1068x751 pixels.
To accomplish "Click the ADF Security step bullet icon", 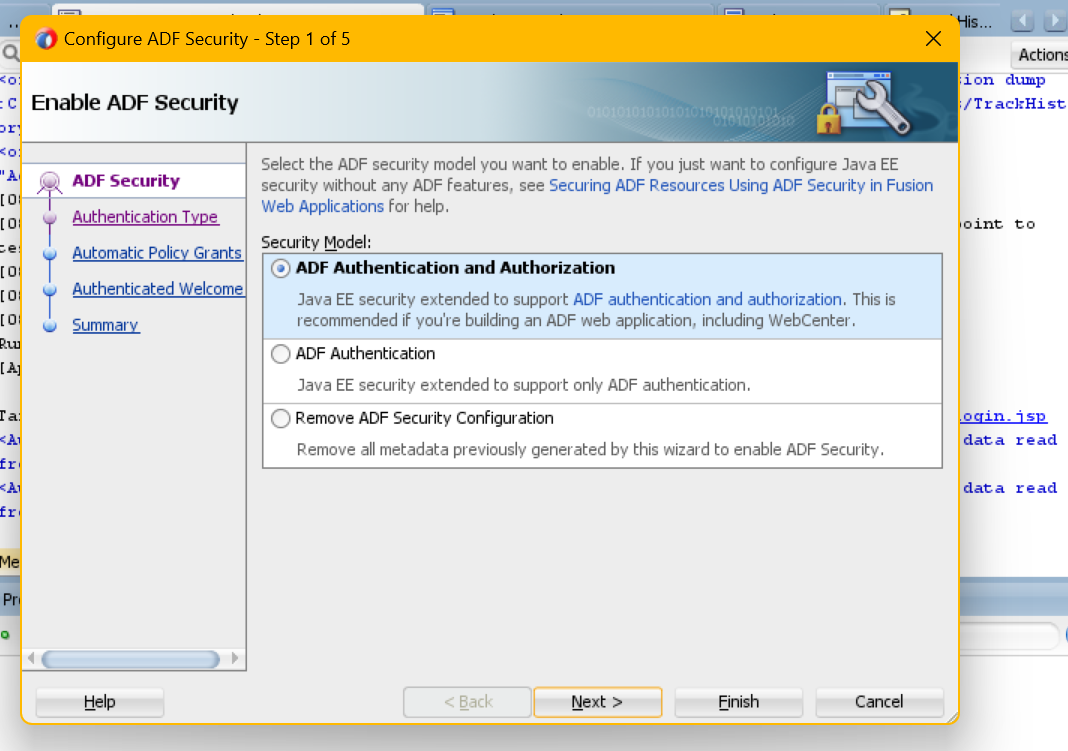I will pyautogui.click(x=49, y=182).
